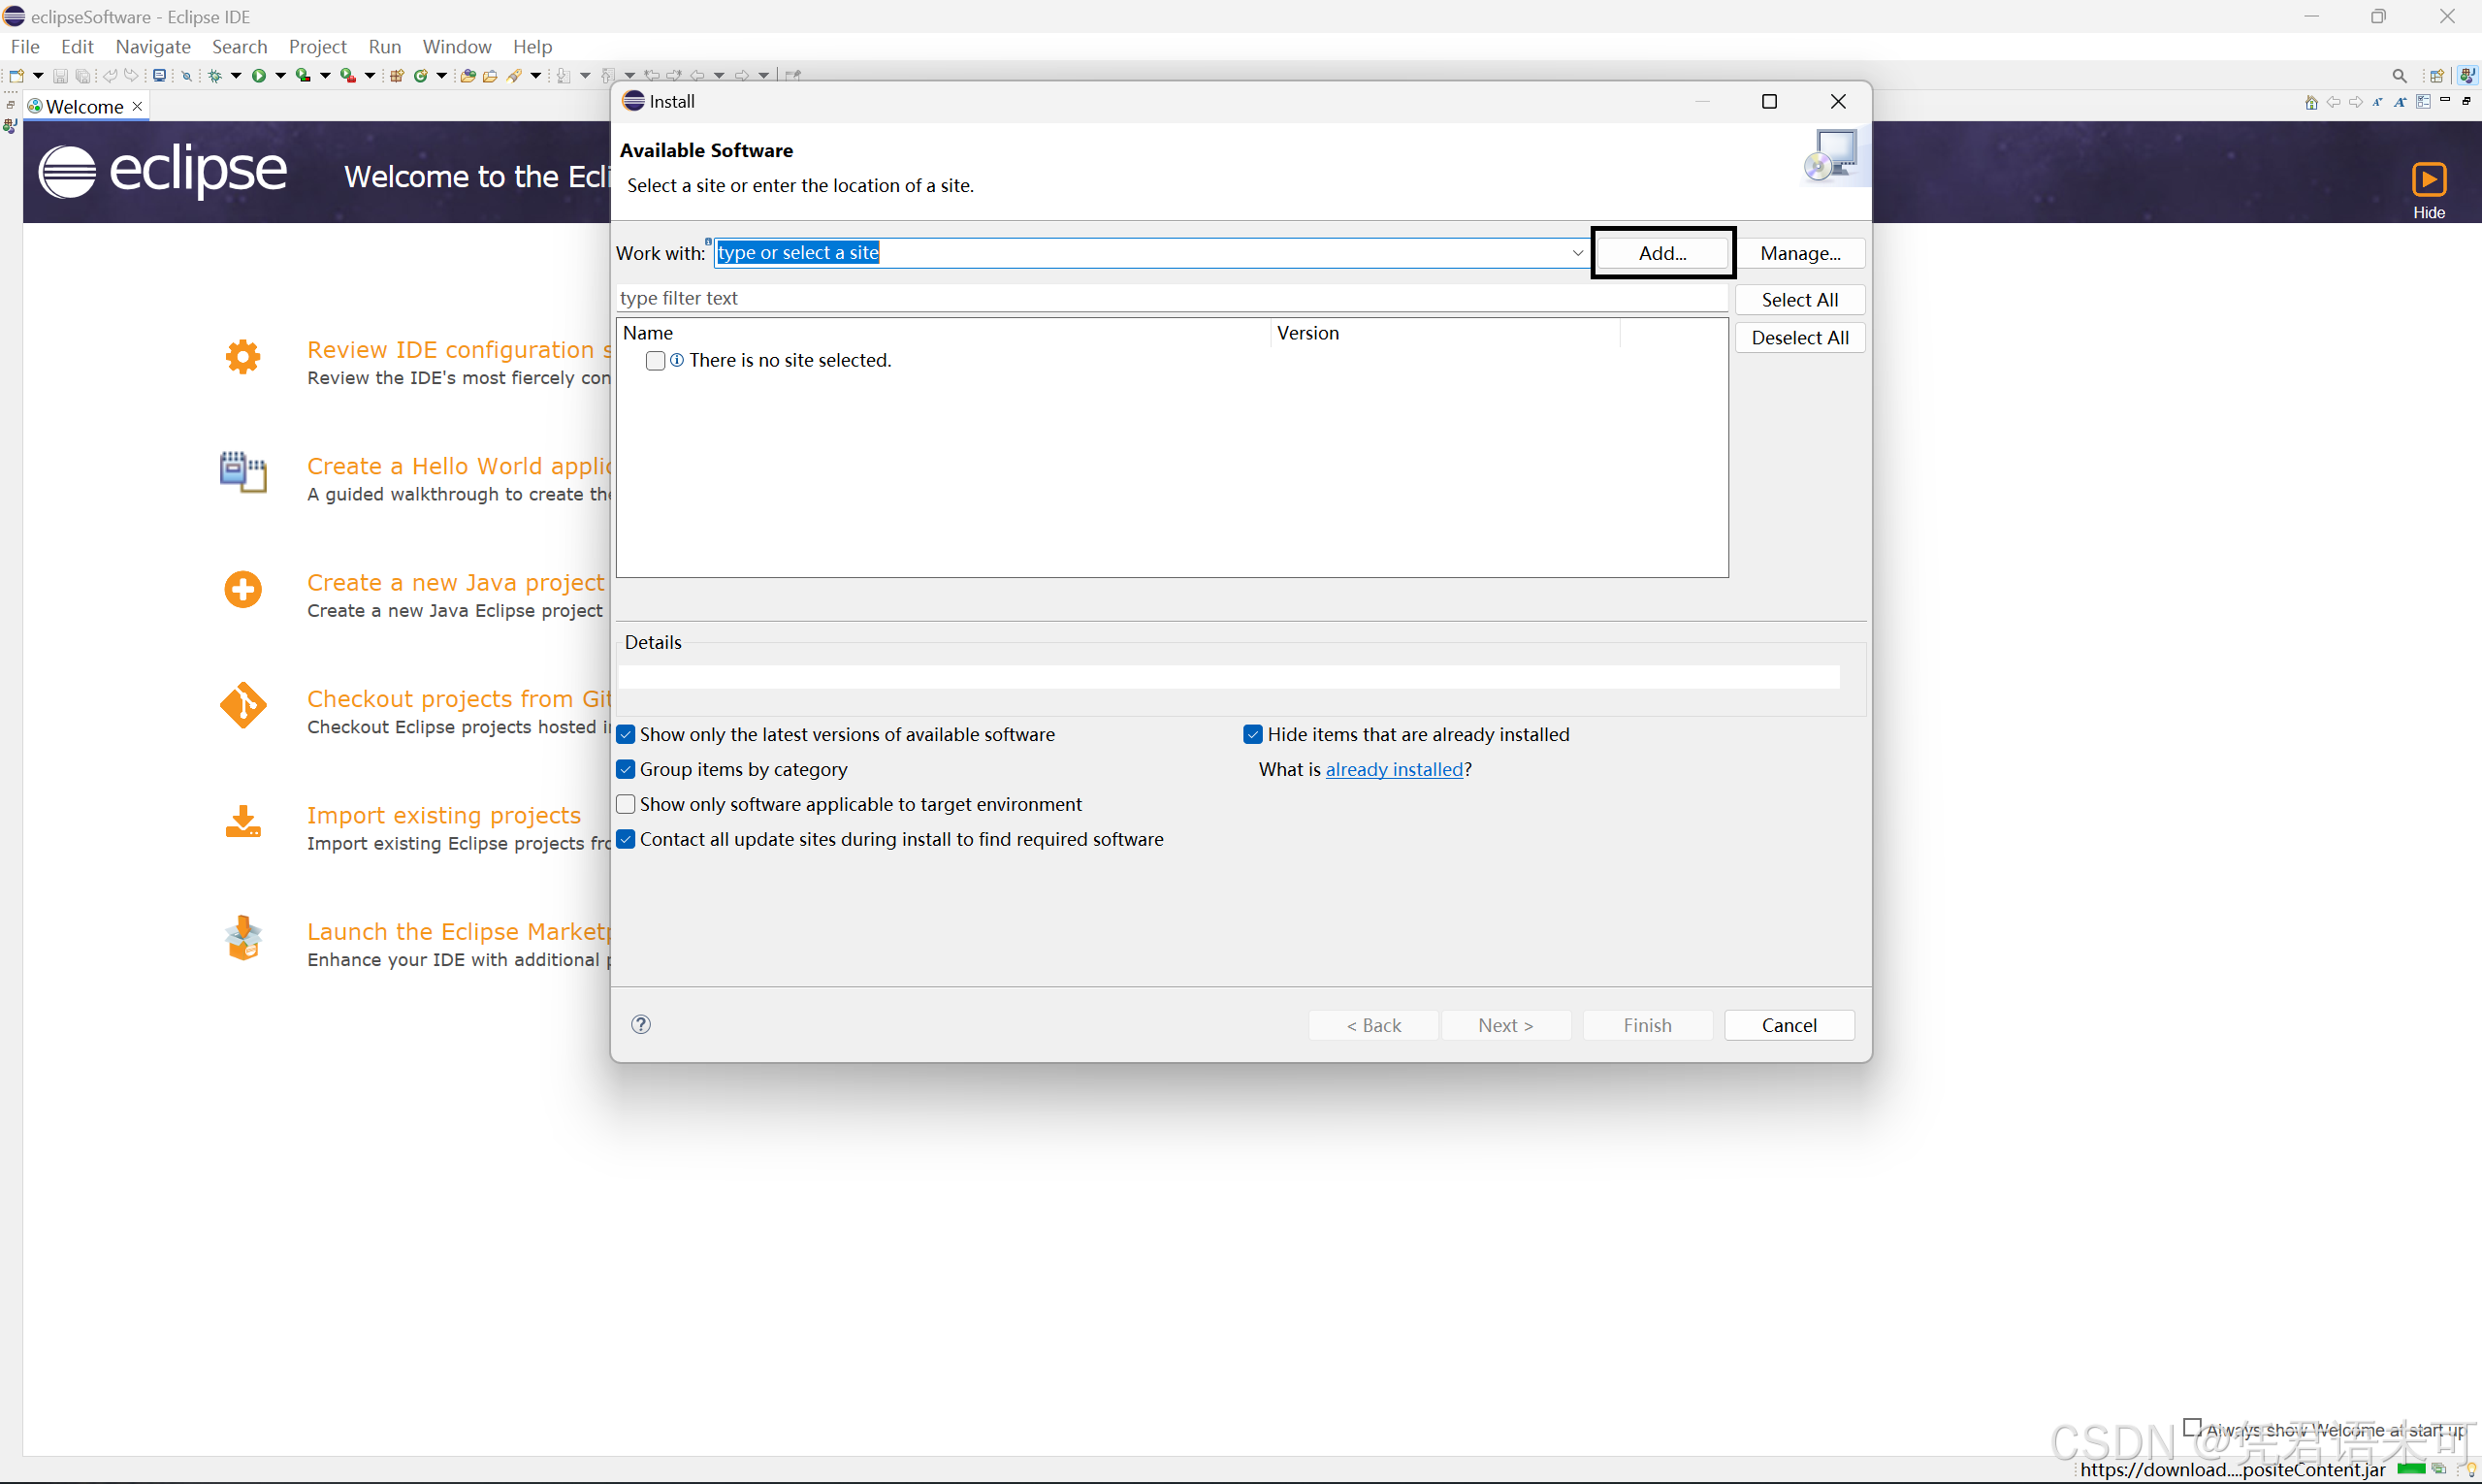Click the orange gear Review IDE configuration icon
Image resolution: width=2482 pixels, height=1484 pixels.
click(243, 356)
